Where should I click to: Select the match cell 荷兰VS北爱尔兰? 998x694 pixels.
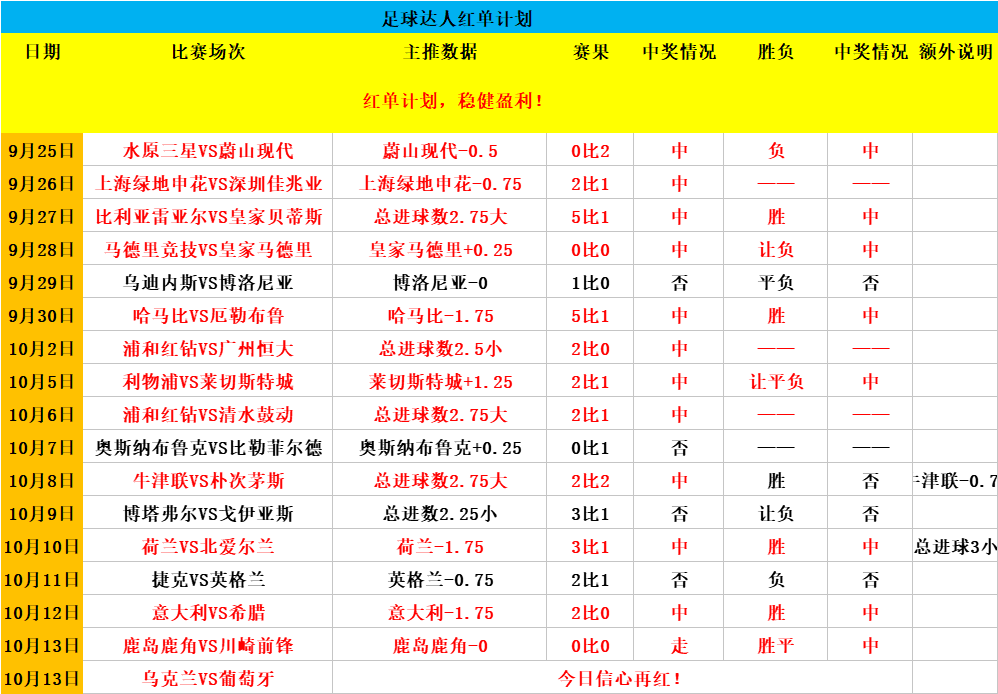(x=208, y=547)
